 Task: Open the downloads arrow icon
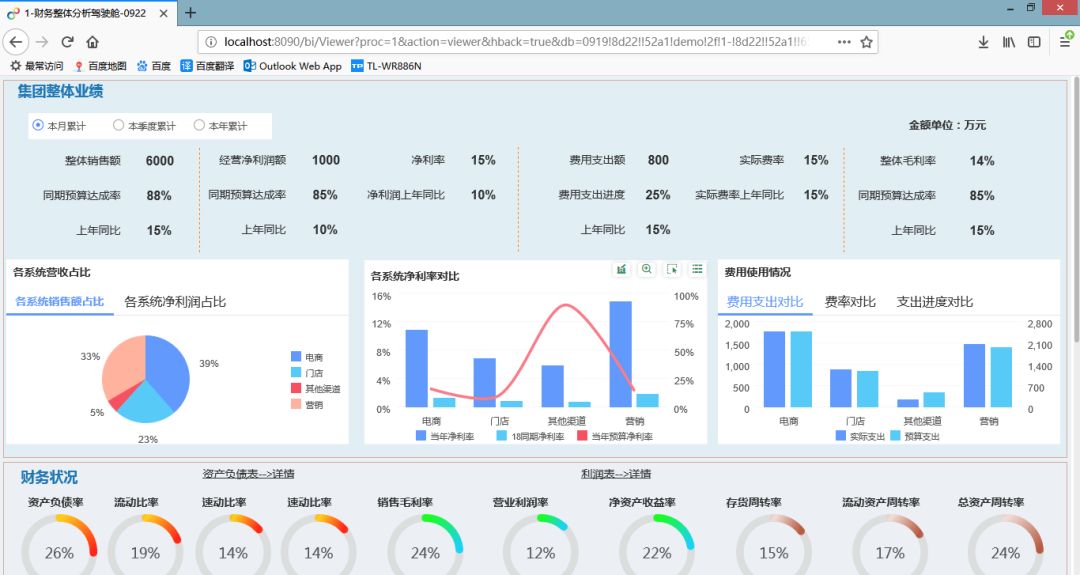click(984, 42)
